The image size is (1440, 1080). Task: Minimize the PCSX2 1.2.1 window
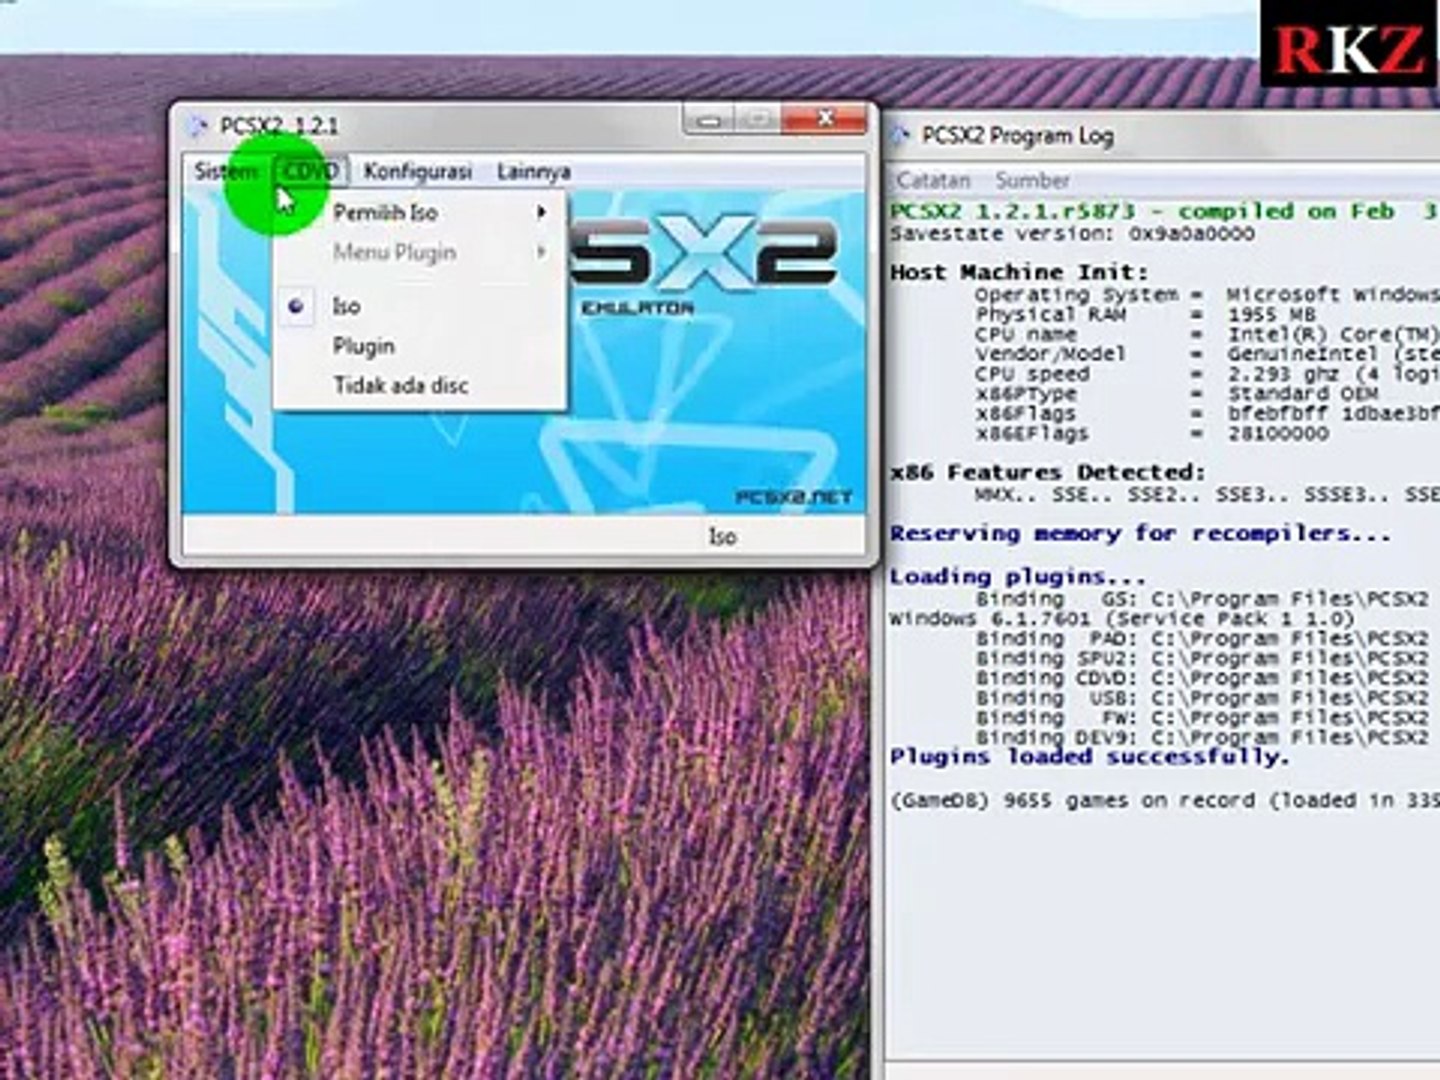click(x=709, y=120)
